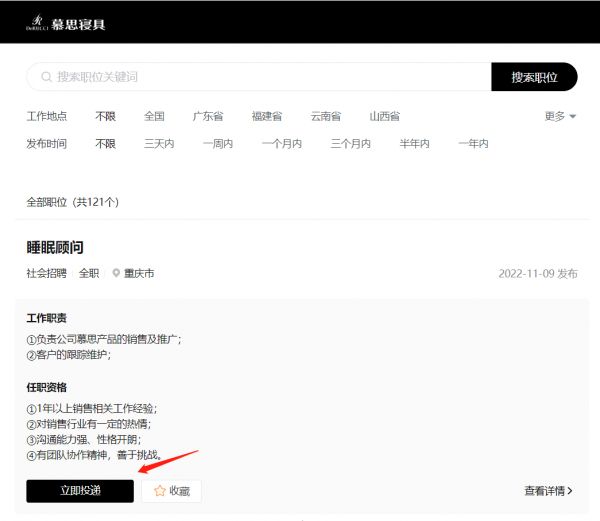Click the star icon on 收藏
600x521 pixels.
[x=159, y=491]
